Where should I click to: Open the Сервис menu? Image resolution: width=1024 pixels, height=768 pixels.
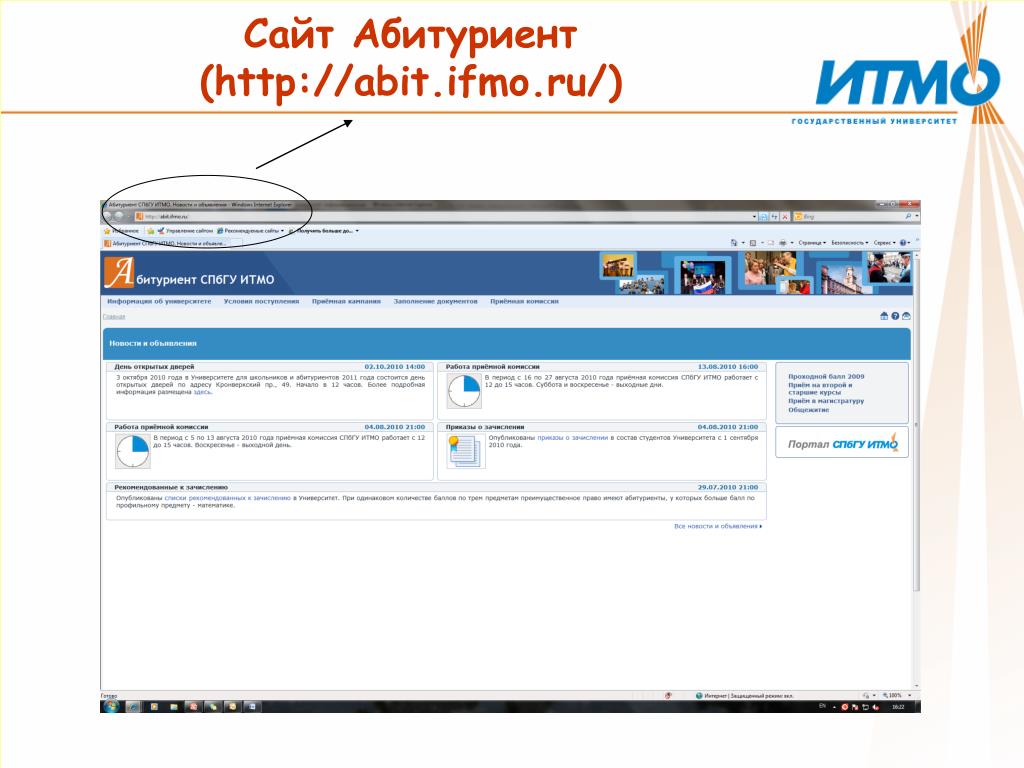(884, 243)
